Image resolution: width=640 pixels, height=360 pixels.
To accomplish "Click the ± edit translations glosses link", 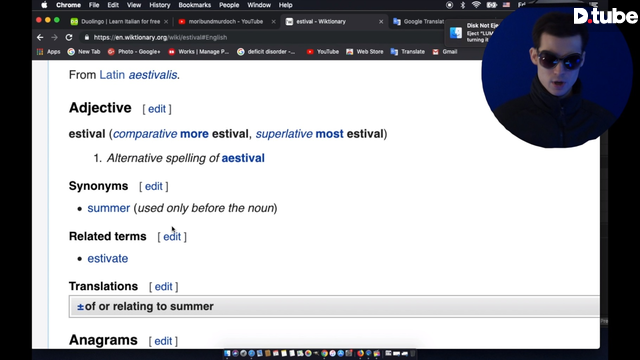I will point(80,307).
